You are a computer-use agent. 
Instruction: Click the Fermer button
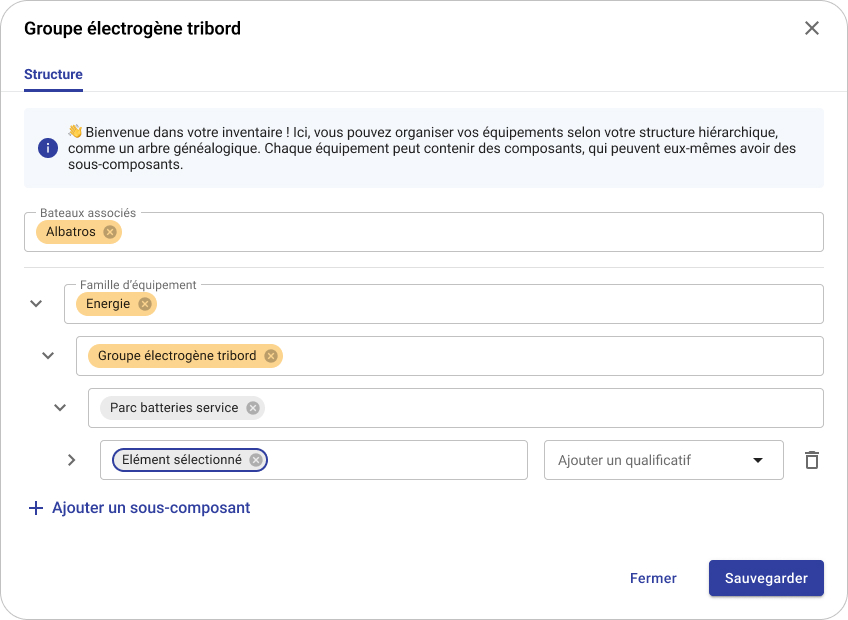click(x=653, y=578)
